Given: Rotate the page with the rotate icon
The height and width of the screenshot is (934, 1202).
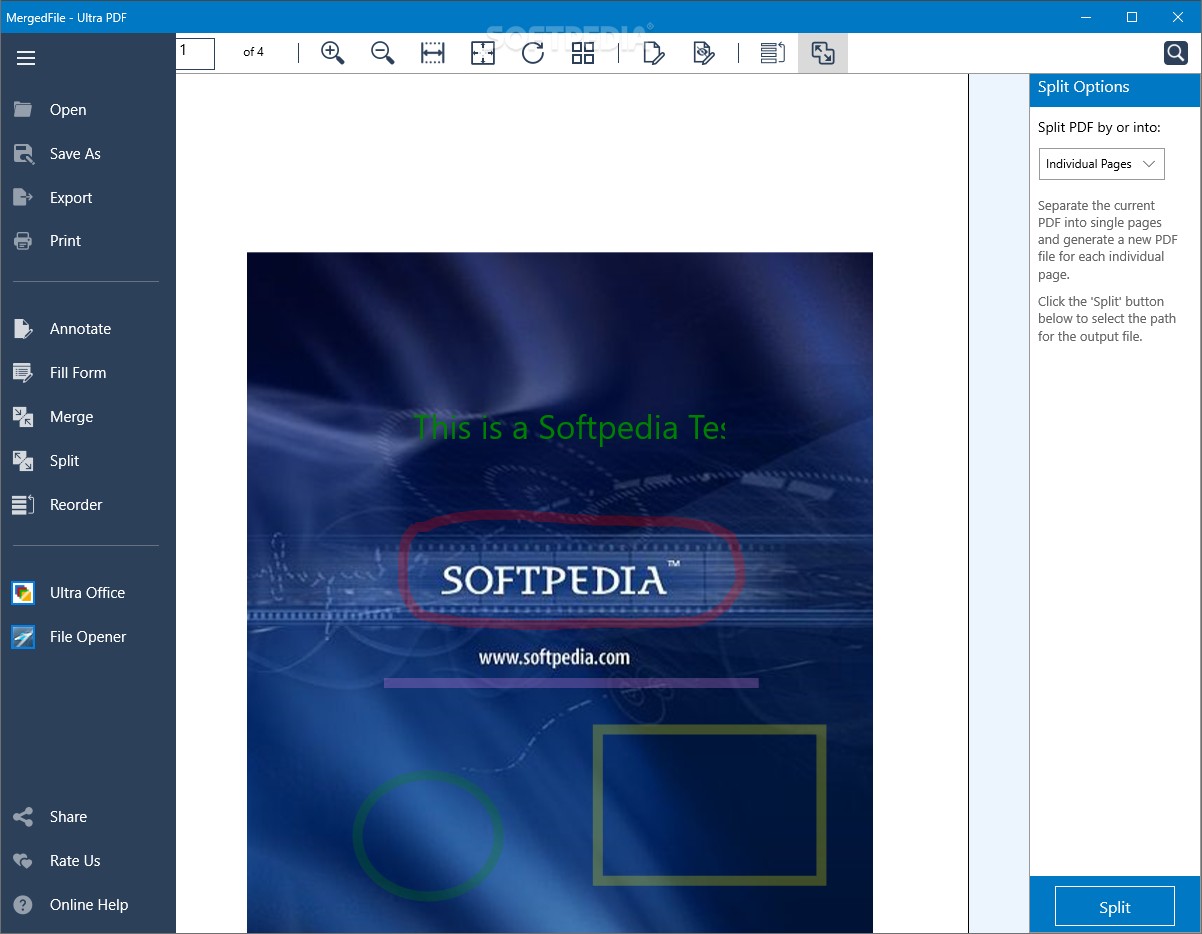Looking at the screenshot, I should pos(533,53).
